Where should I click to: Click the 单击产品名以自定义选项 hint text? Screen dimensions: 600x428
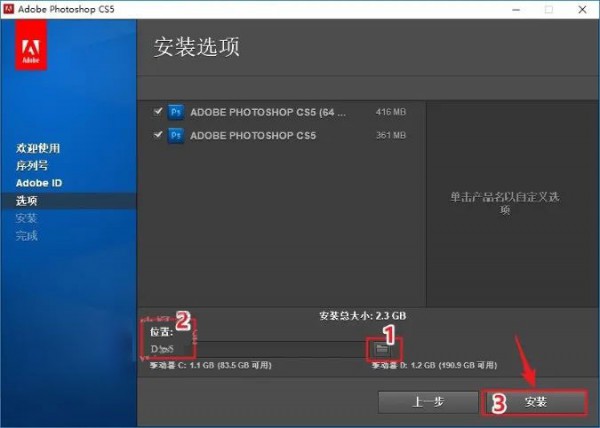tap(505, 203)
